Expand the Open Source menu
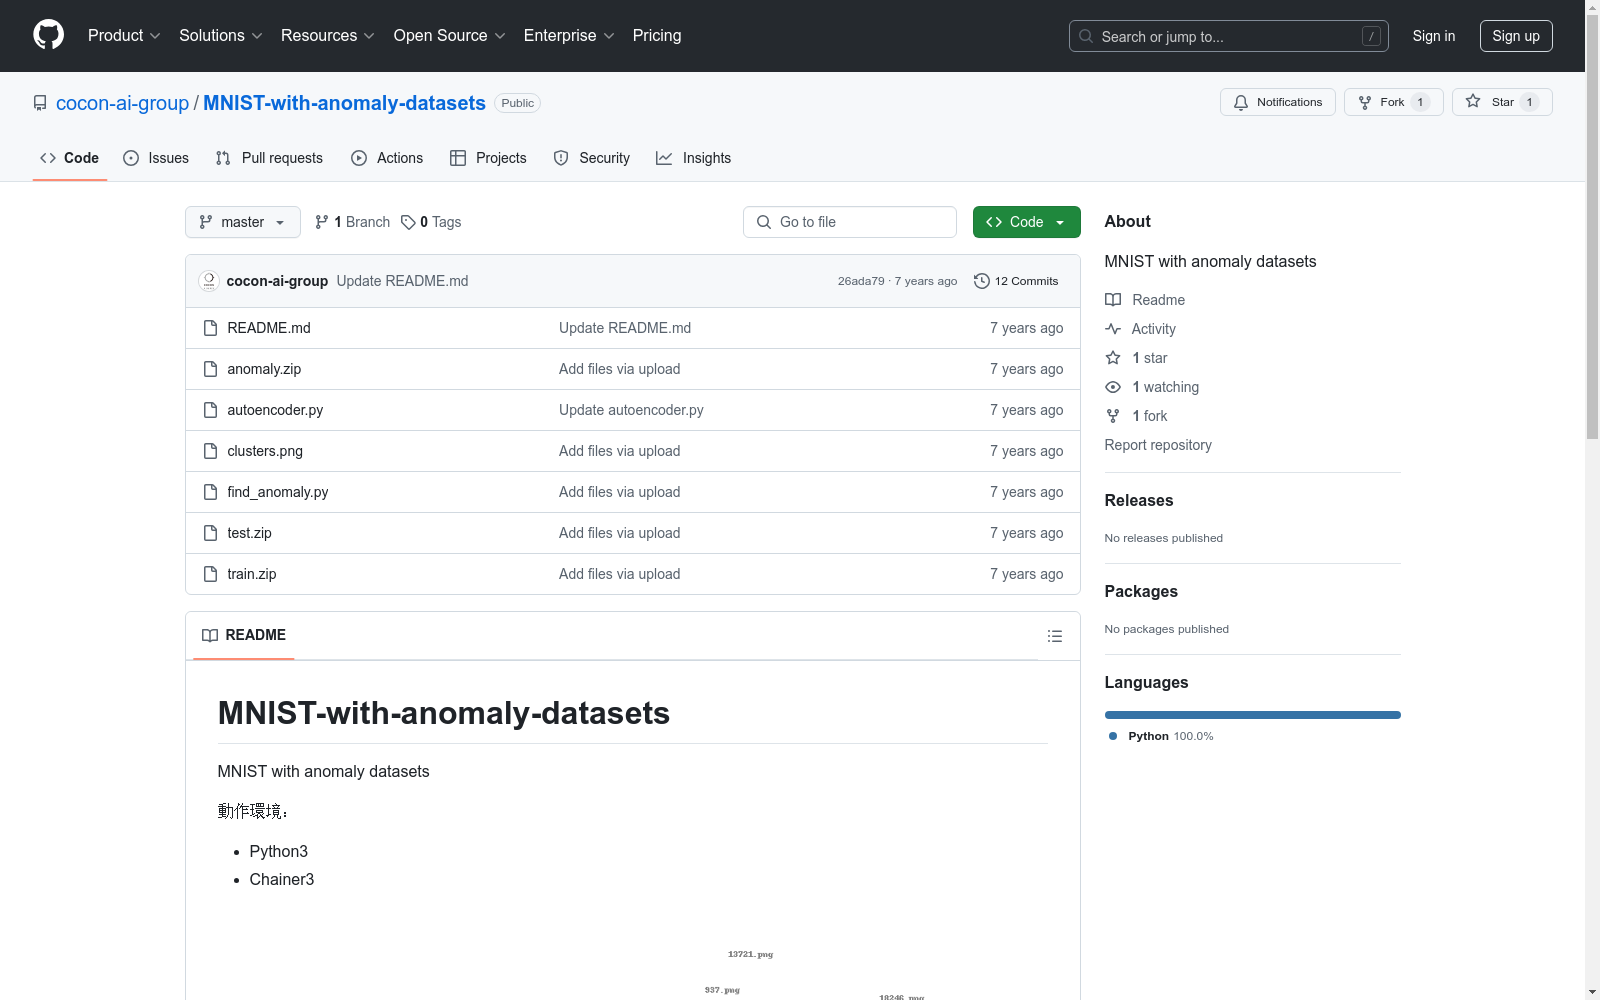The image size is (1600, 1000). [450, 36]
